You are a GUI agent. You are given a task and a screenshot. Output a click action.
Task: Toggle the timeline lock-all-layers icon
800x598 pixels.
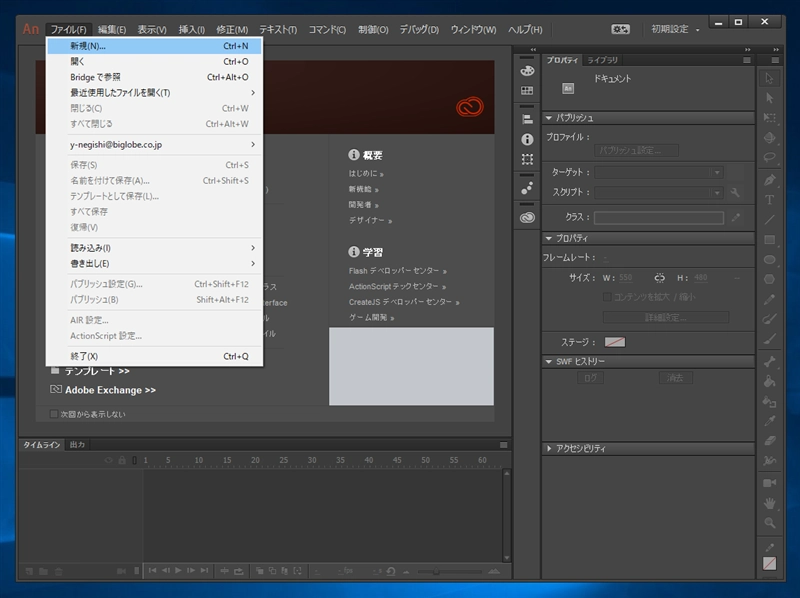coord(122,460)
